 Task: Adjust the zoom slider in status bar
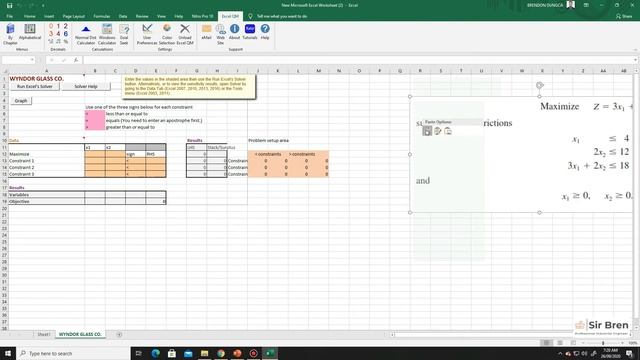pos(603,343)
